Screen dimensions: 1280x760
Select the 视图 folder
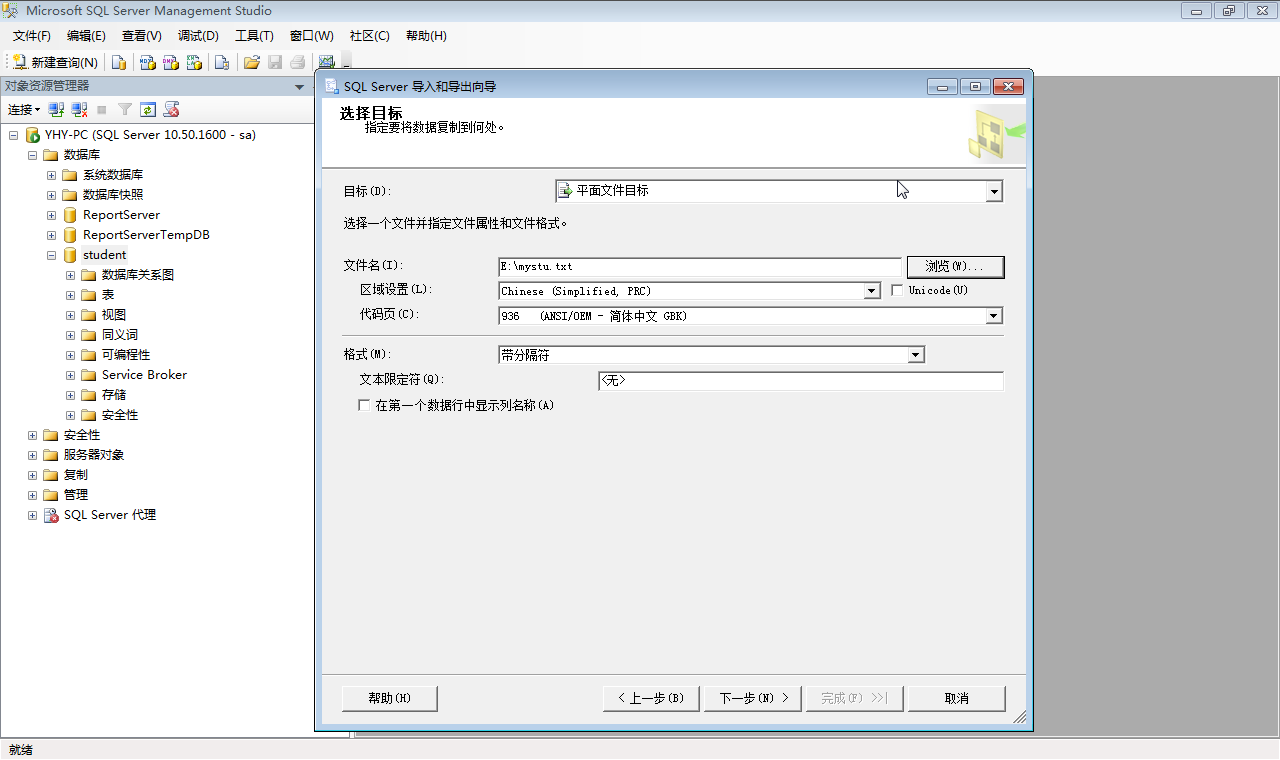(113, 315)
